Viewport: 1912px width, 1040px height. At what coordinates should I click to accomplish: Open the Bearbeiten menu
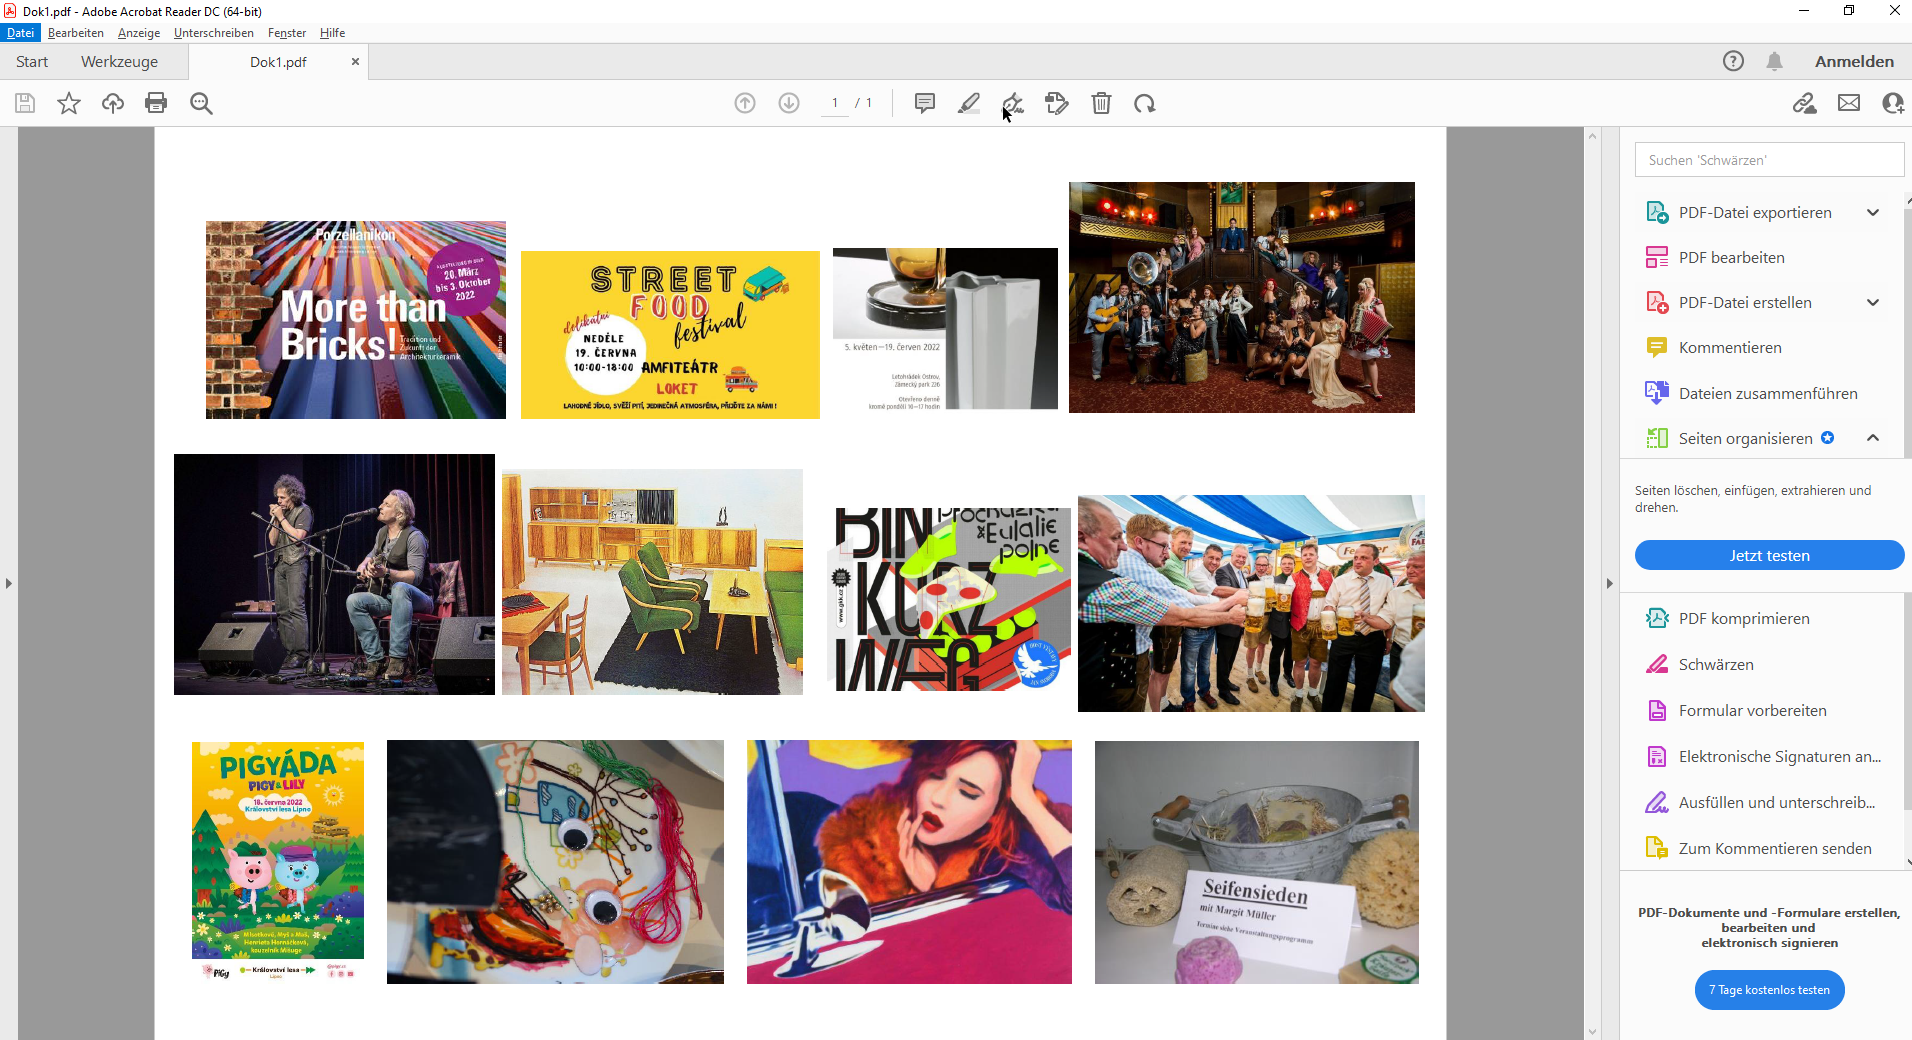click(76, 33)
